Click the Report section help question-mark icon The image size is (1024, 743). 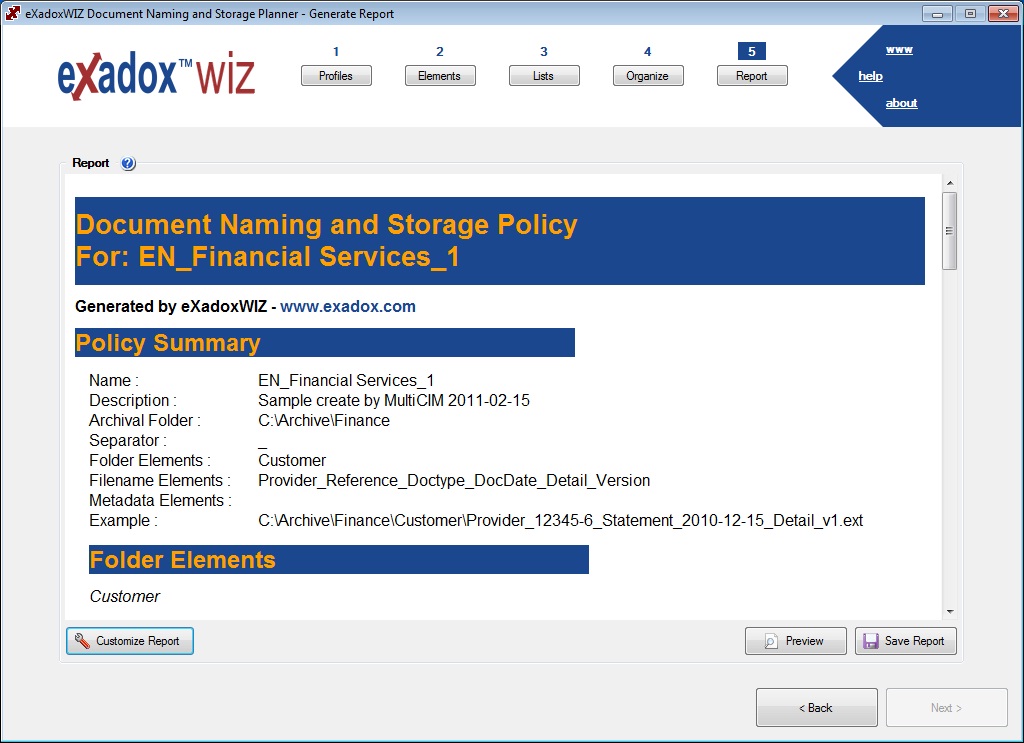[x=128, y=164]
